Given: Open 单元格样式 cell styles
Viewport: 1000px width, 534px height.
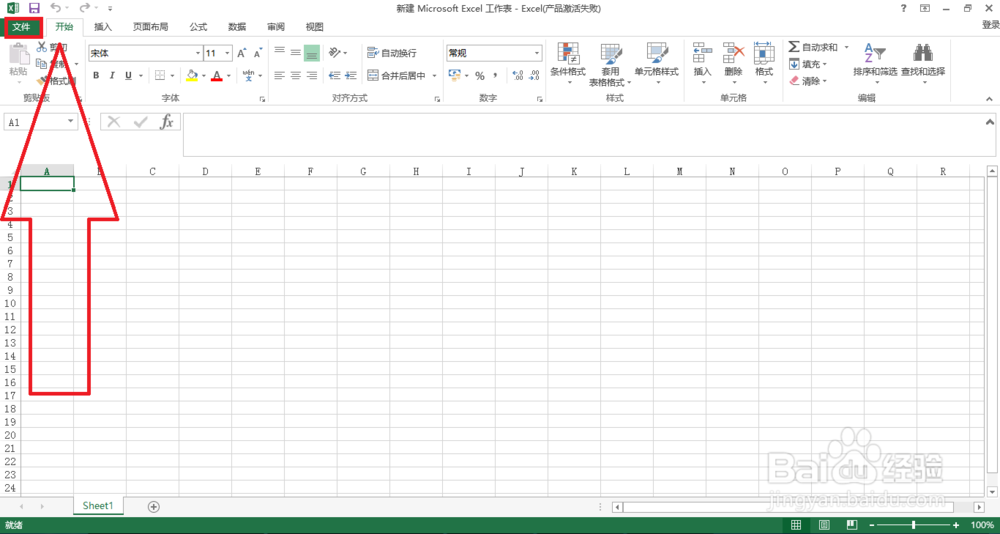Looking at the screenshot, I should (656, 64).
